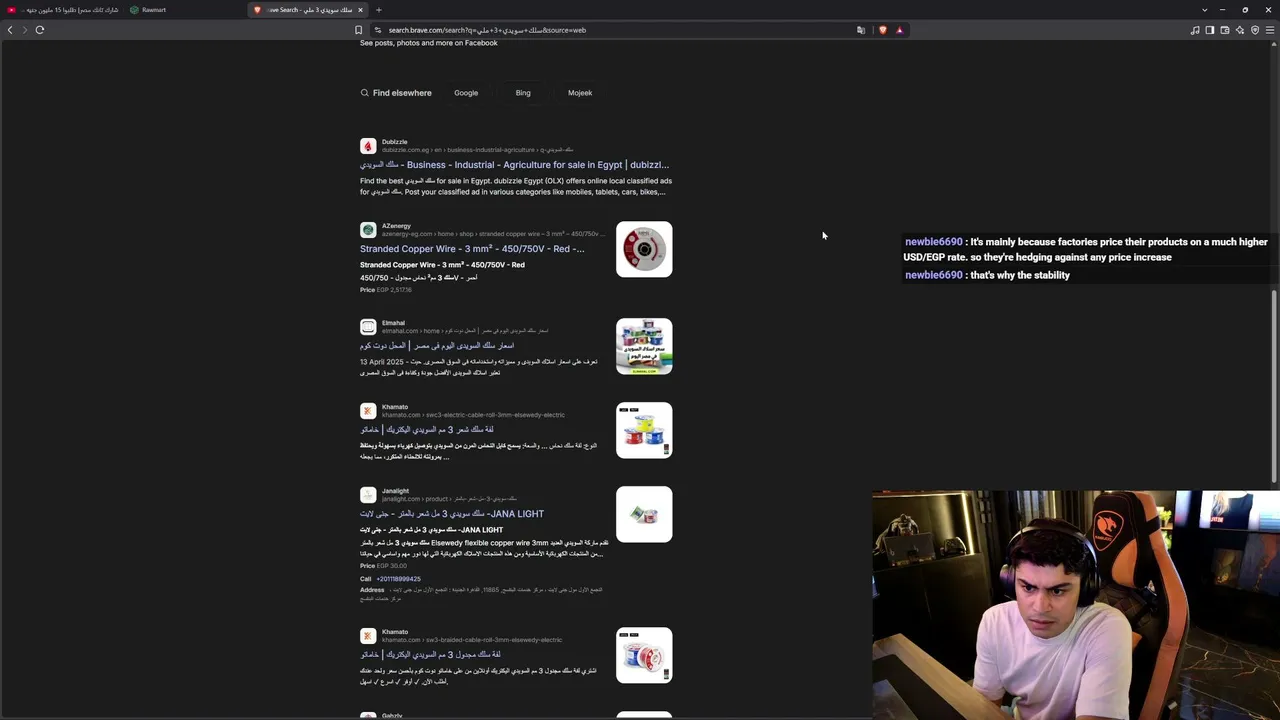Bookmark this page with the bookmark icon

[358, 30]
